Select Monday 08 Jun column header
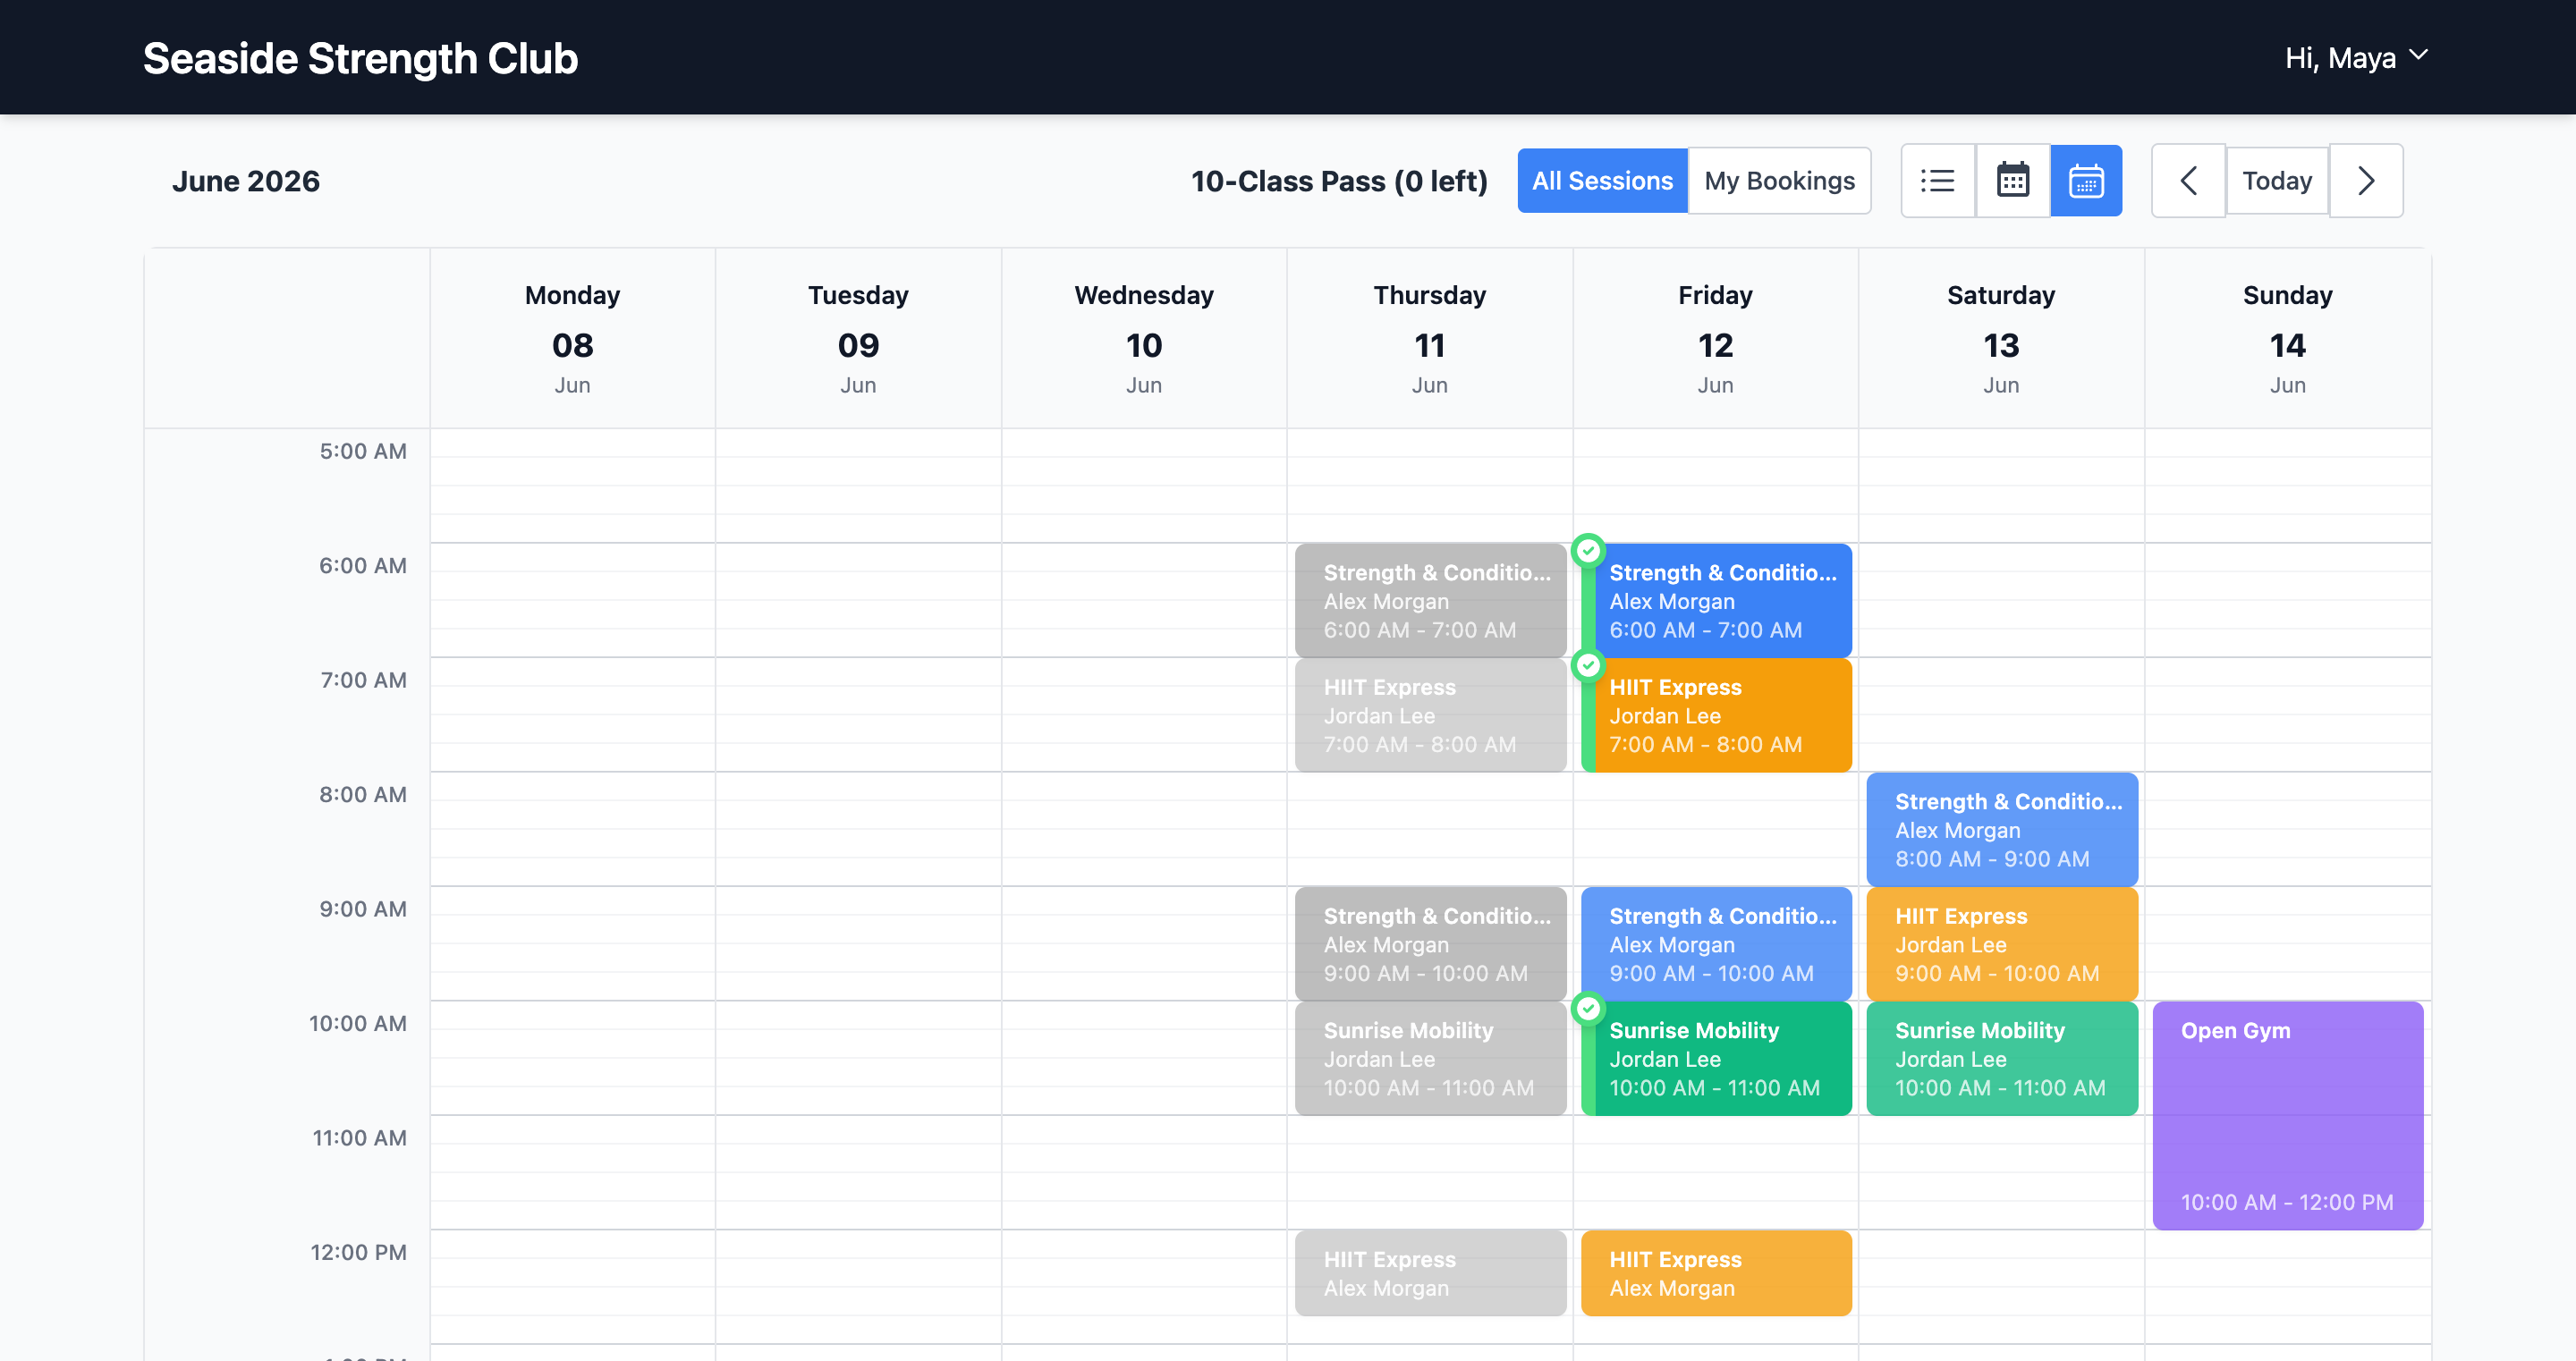 pyautogui.click(x=573, y=339)
